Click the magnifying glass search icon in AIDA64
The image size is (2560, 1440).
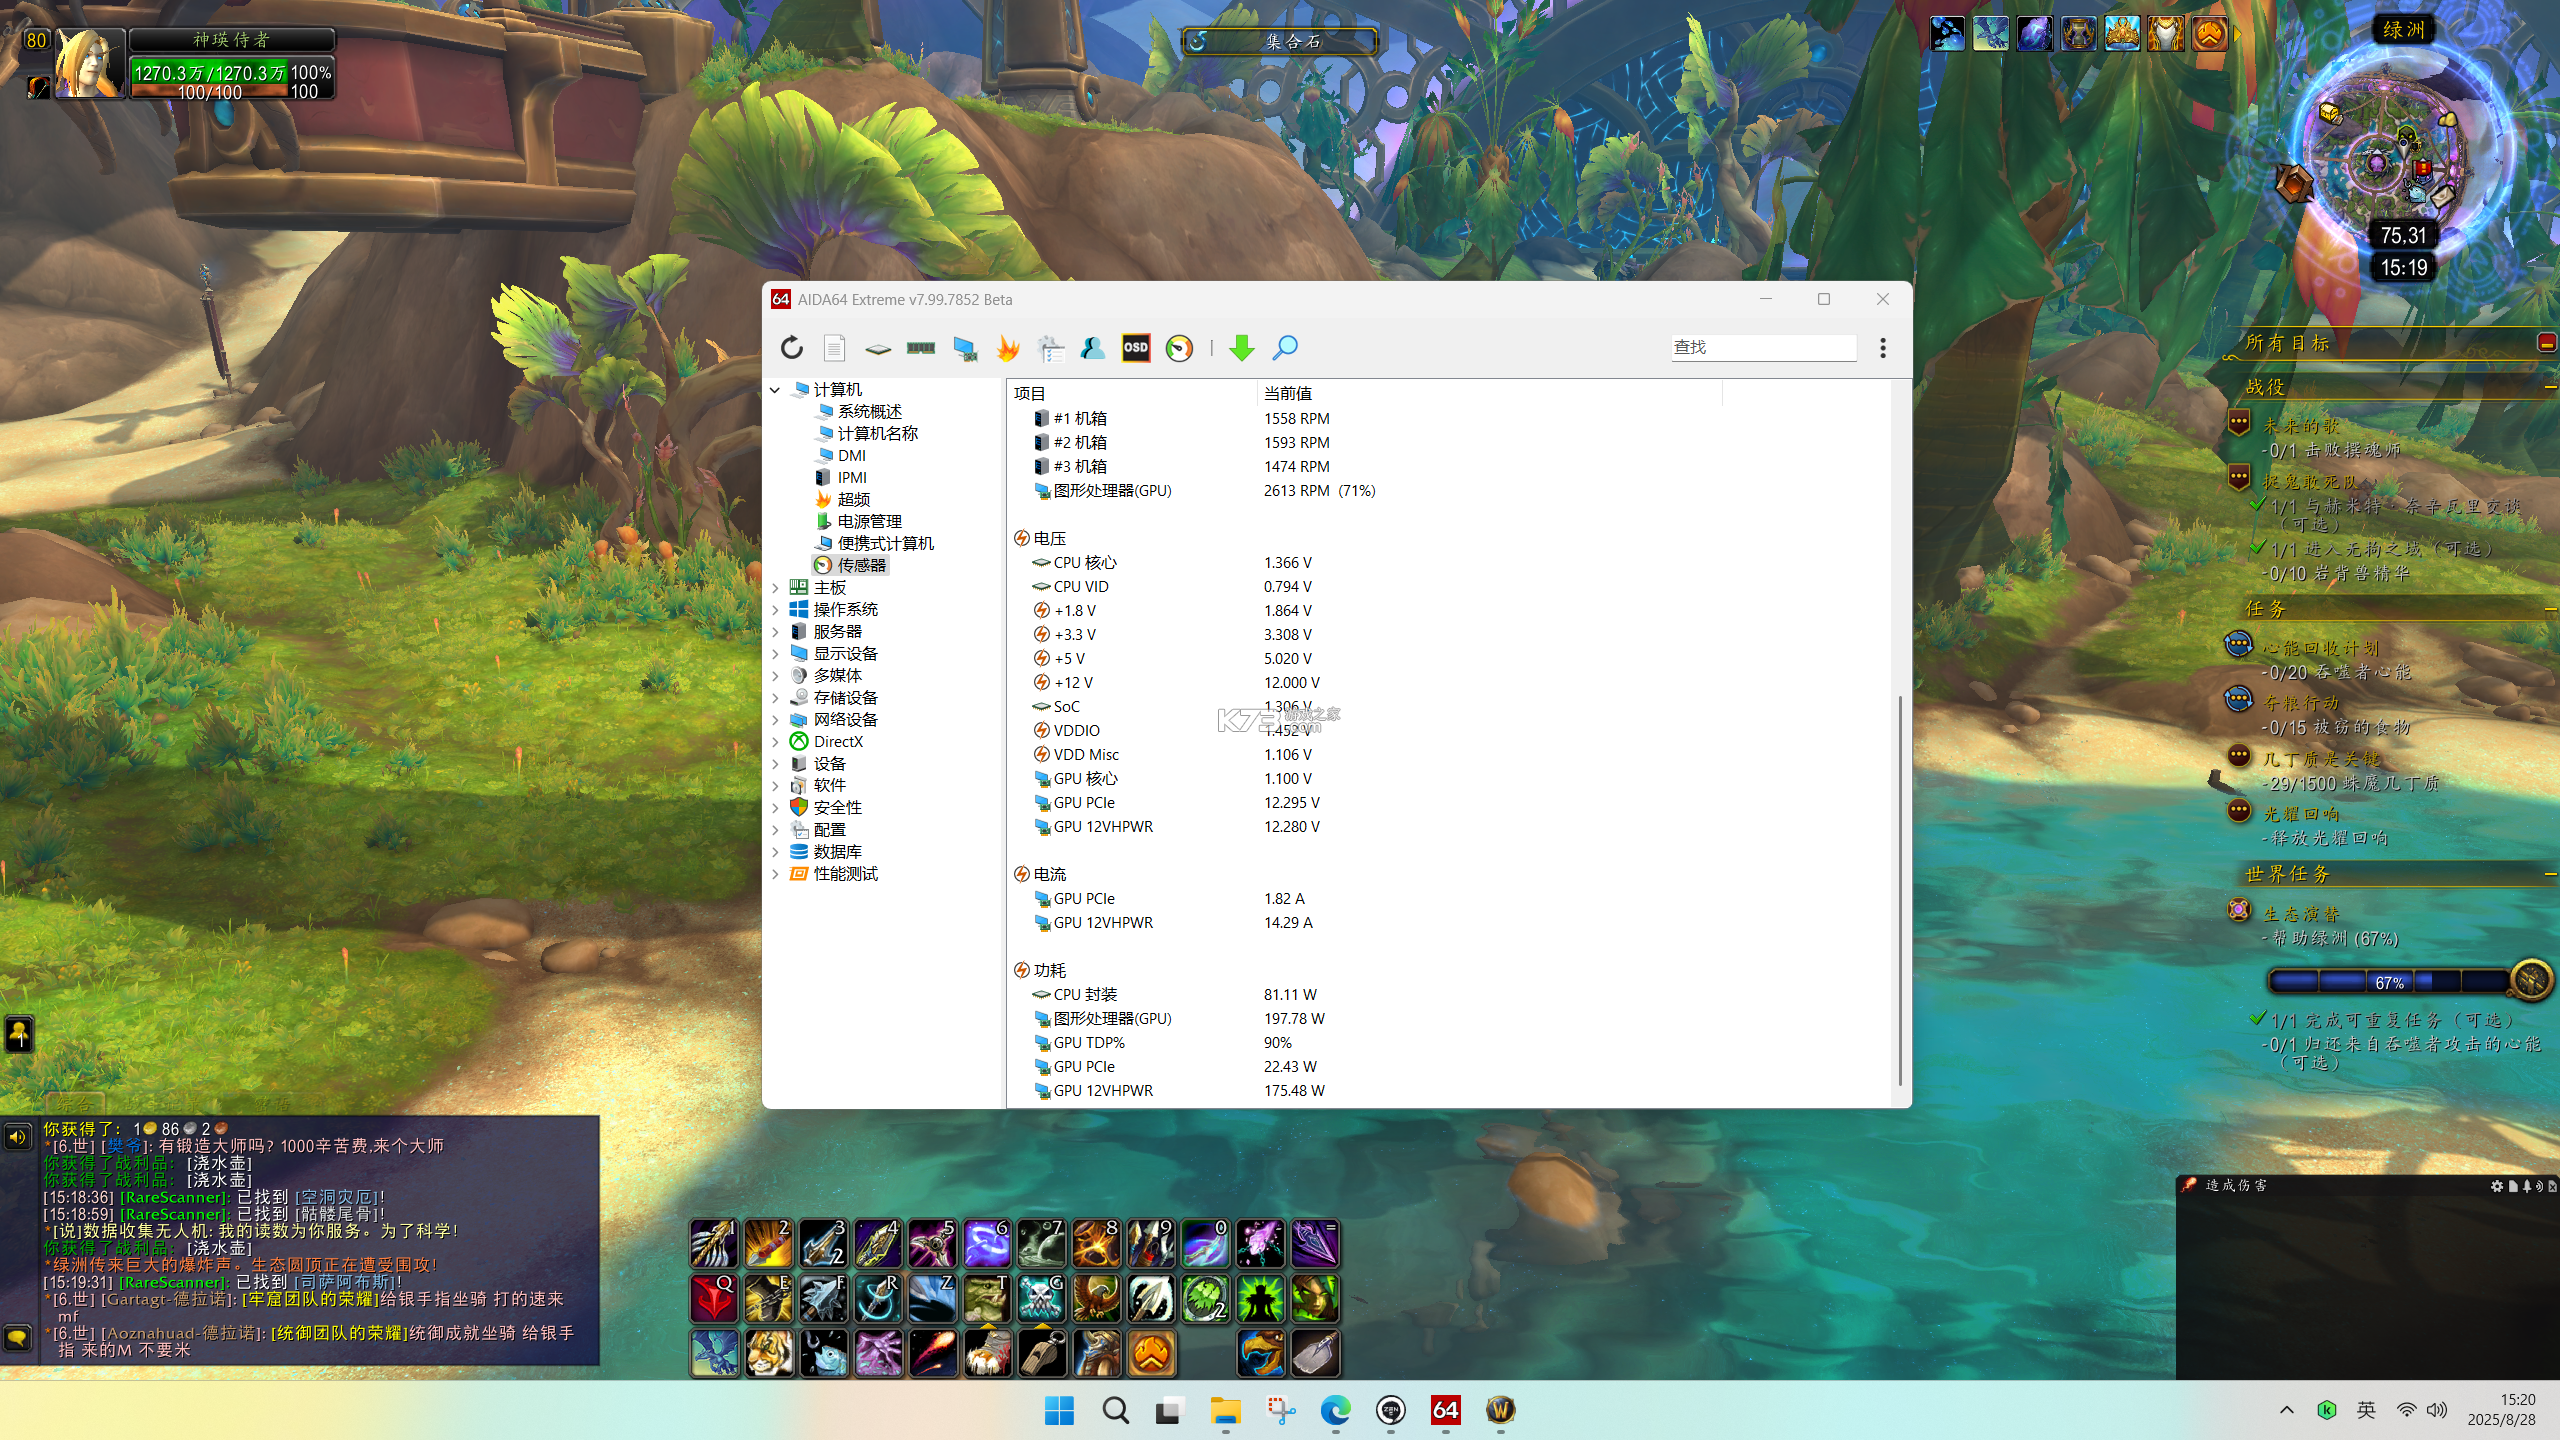coord(1285,348)
